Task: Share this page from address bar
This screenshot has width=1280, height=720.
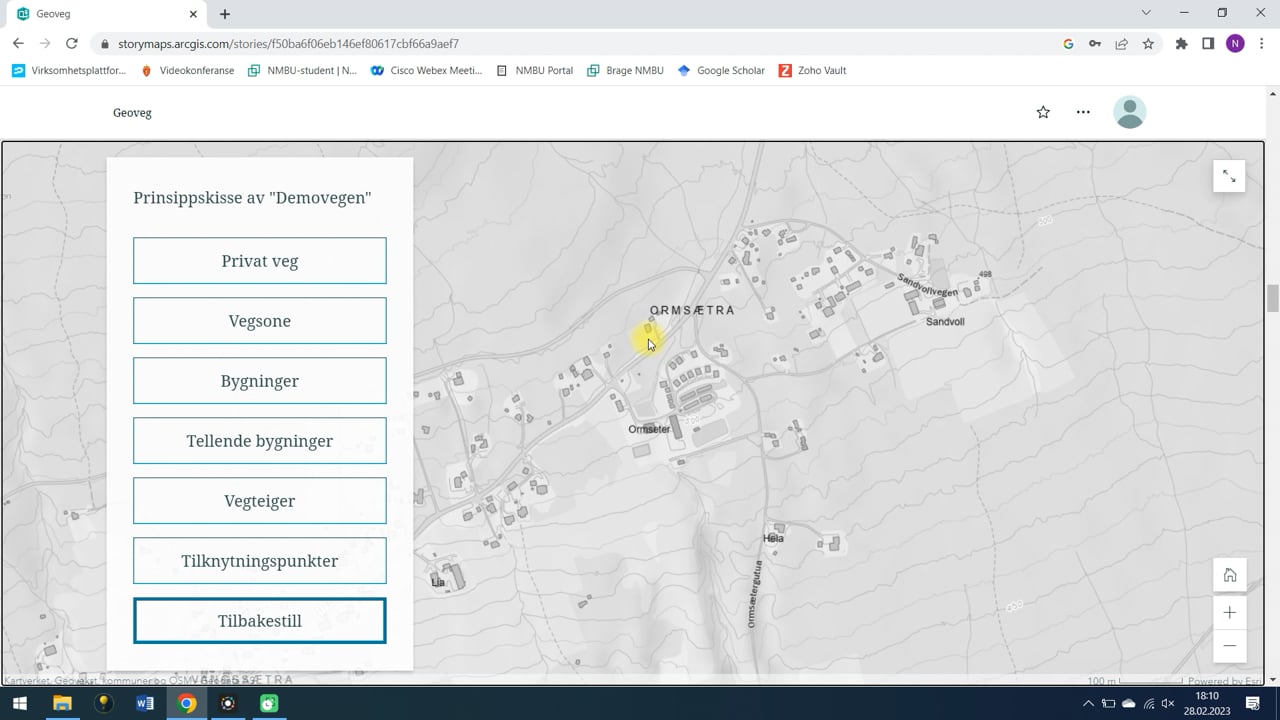Action: [x=1121, y=44]
